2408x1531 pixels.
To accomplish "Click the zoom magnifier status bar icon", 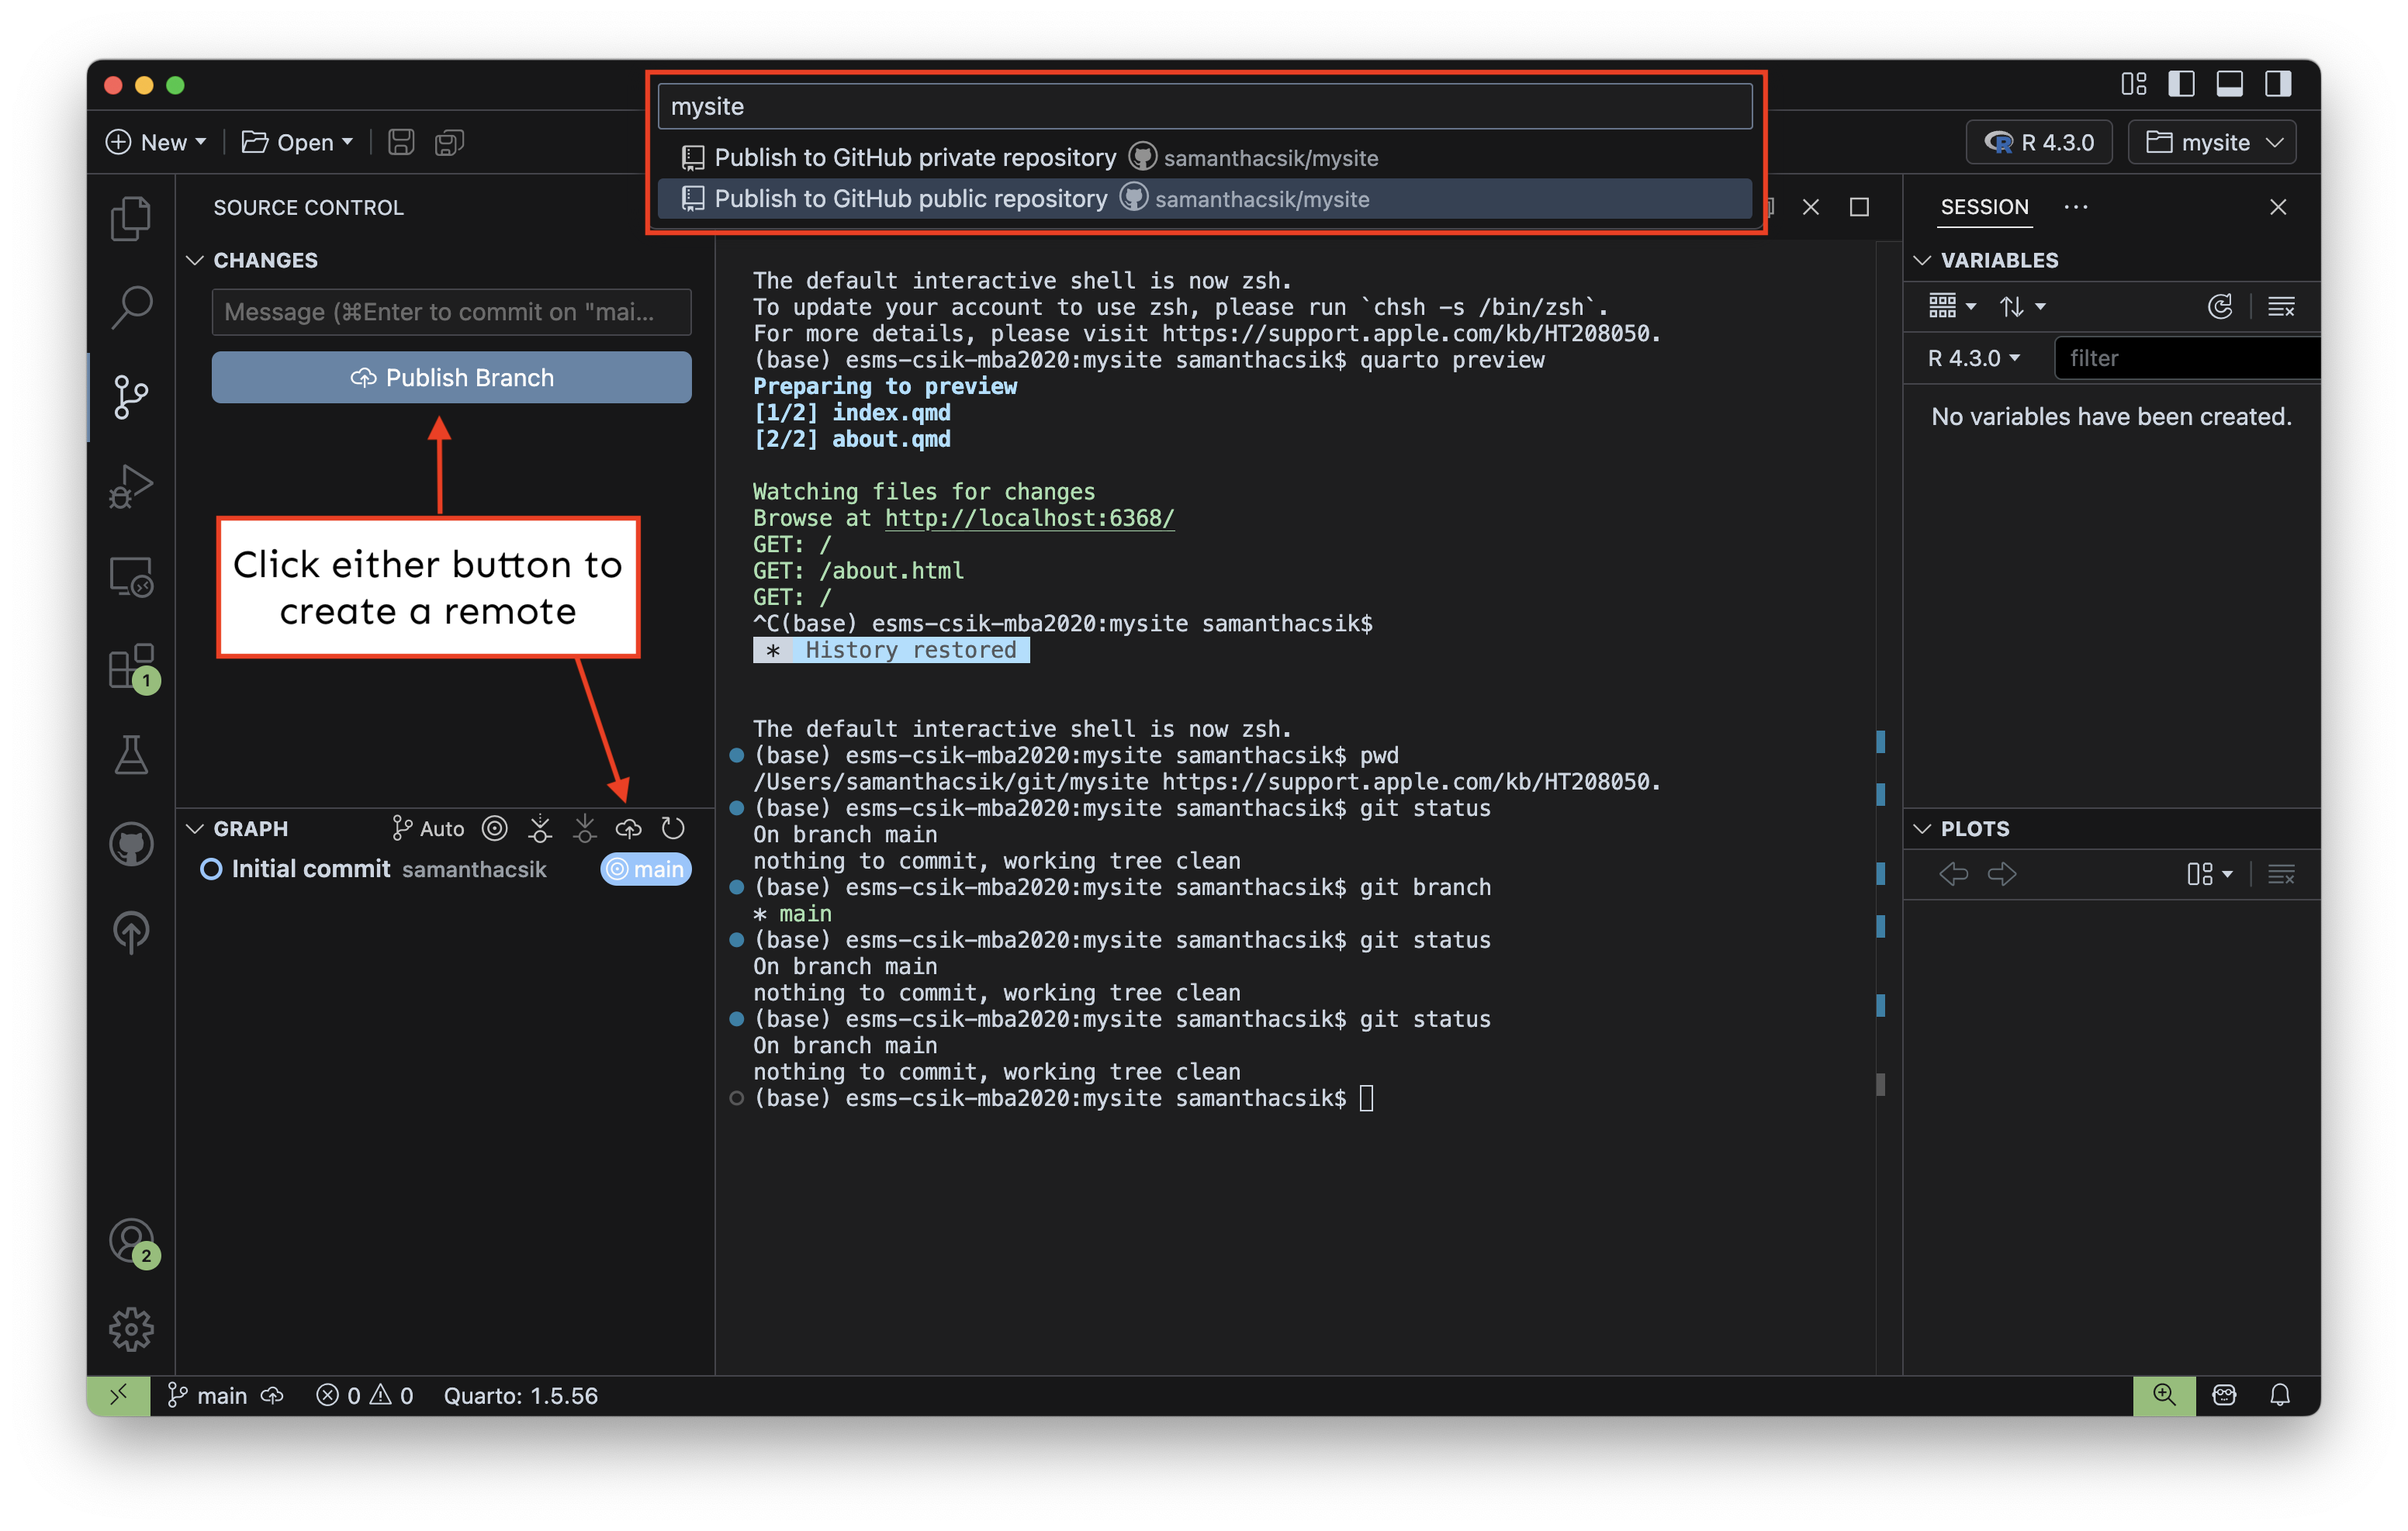I will coord(2164,1395).
